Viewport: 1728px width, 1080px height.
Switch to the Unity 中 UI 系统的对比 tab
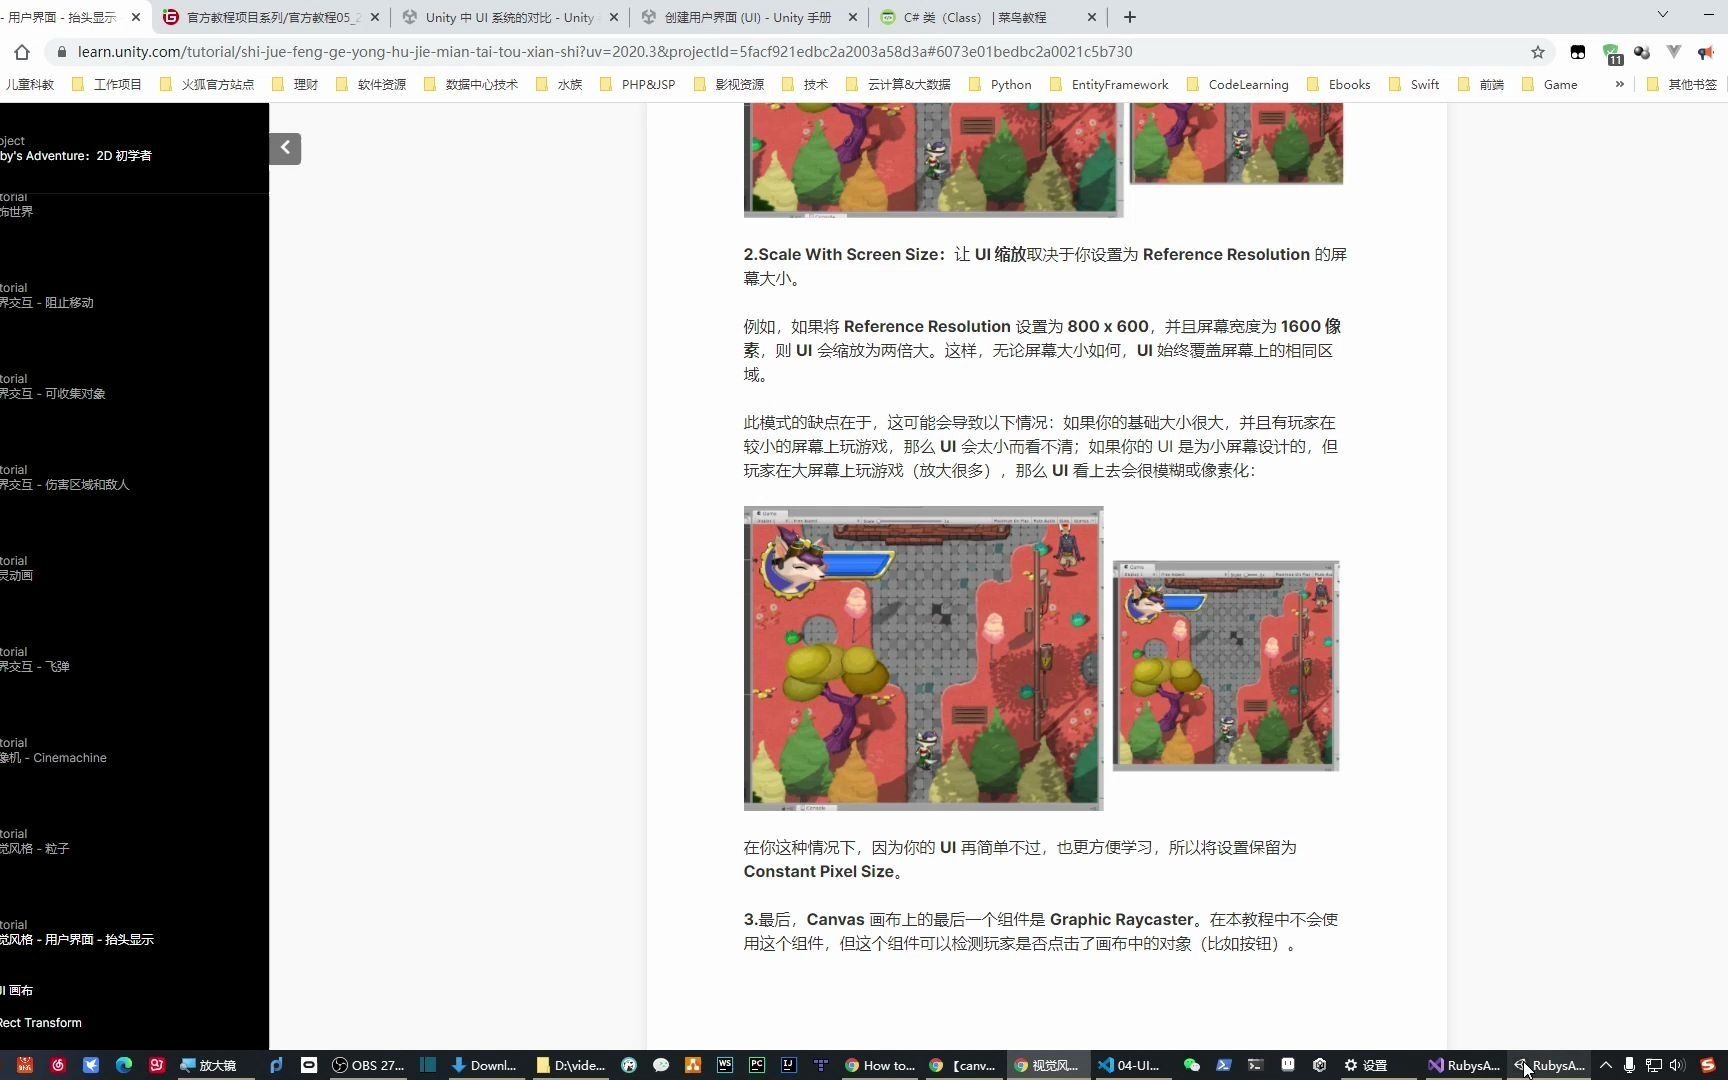[509, 17]
